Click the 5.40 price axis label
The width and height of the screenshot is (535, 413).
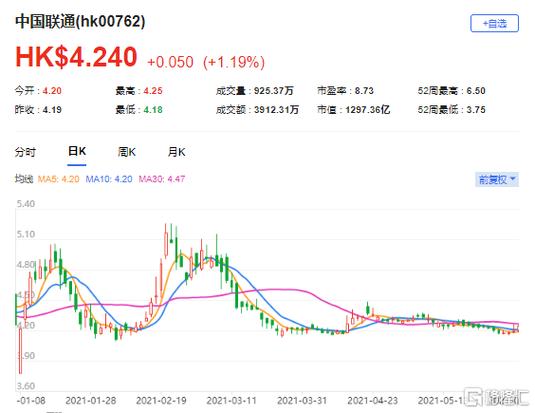26,204
